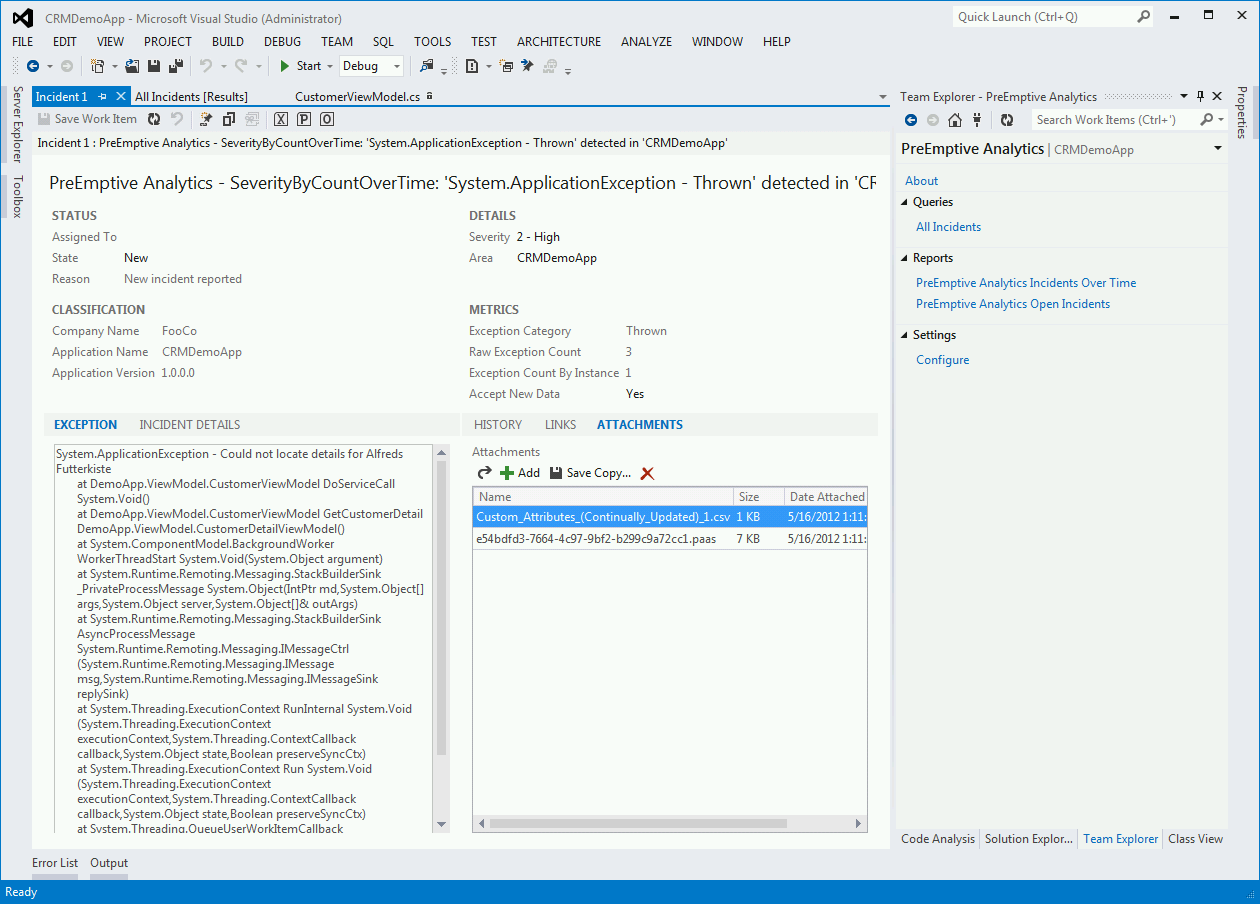Click the Open attachment arrow icon

(485, 473)
